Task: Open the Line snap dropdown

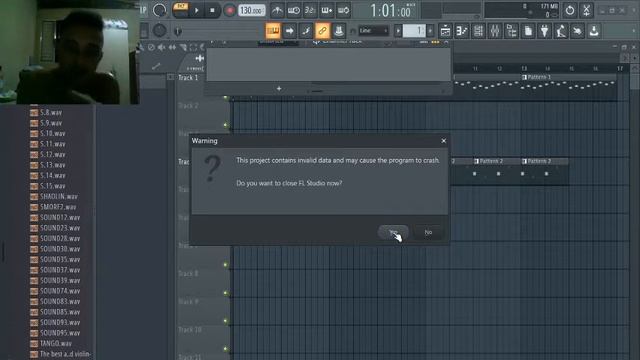Action: (373, 31)
